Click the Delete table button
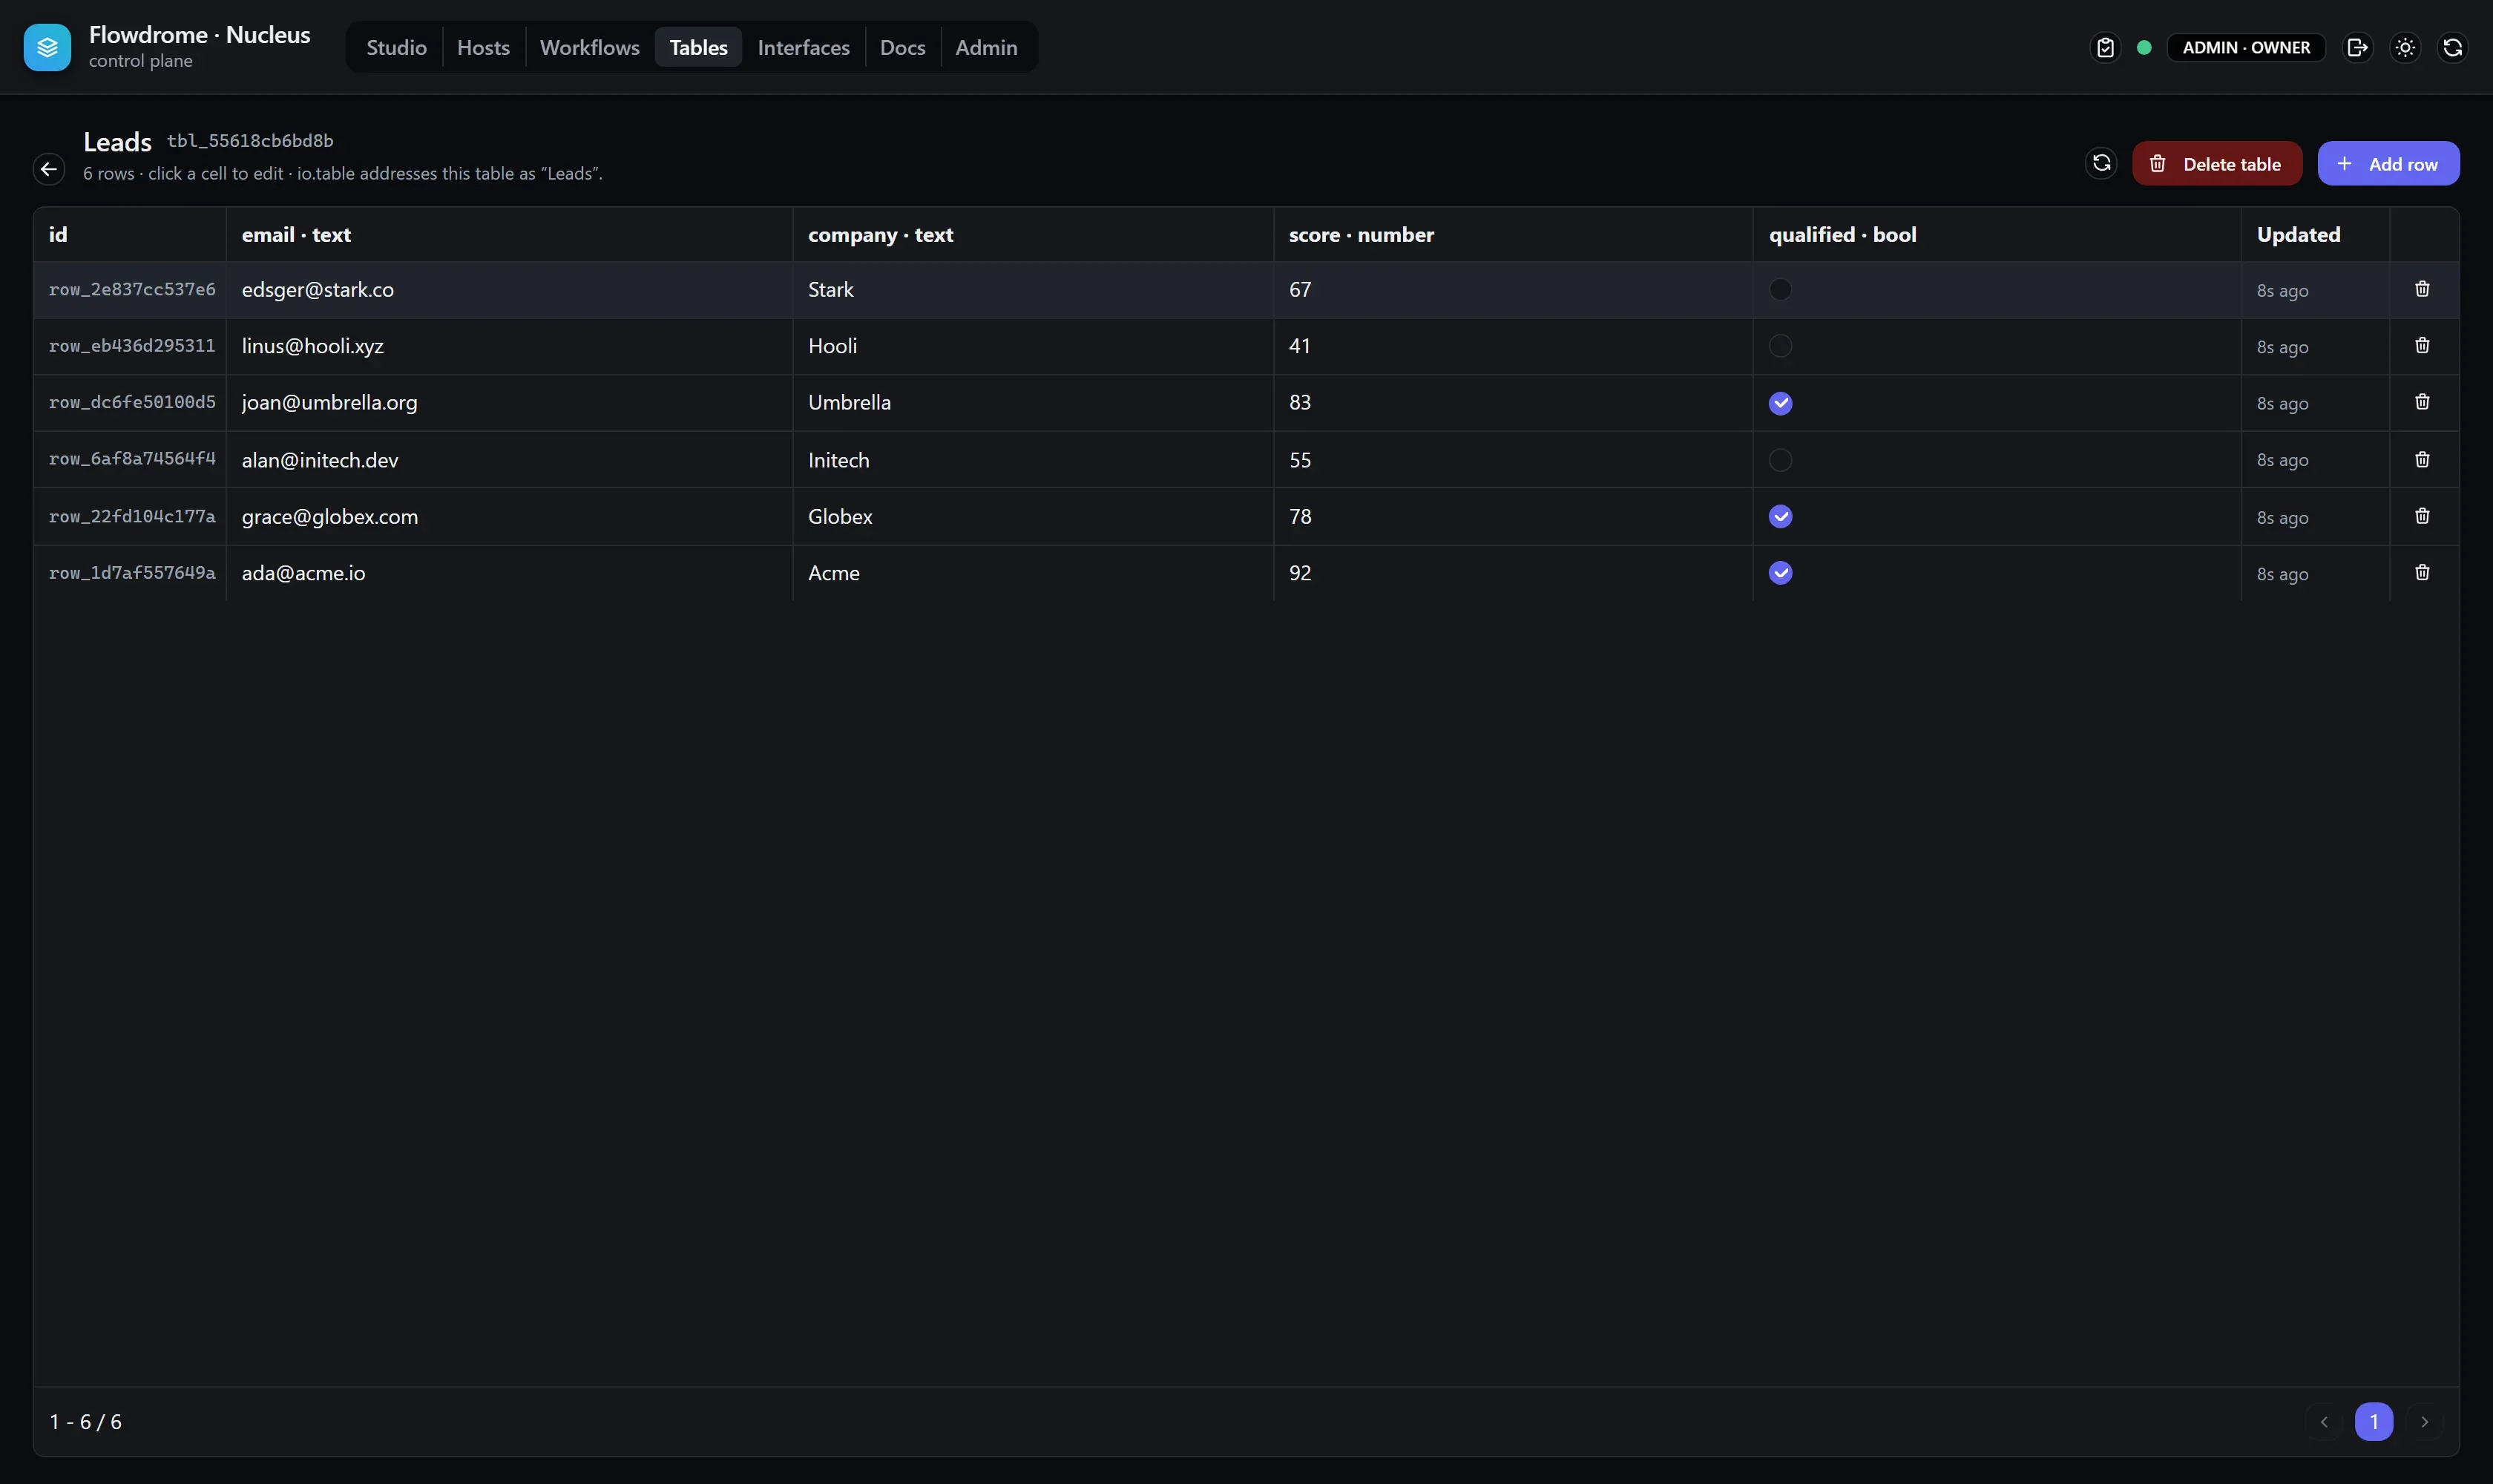 coord(2217,163)
